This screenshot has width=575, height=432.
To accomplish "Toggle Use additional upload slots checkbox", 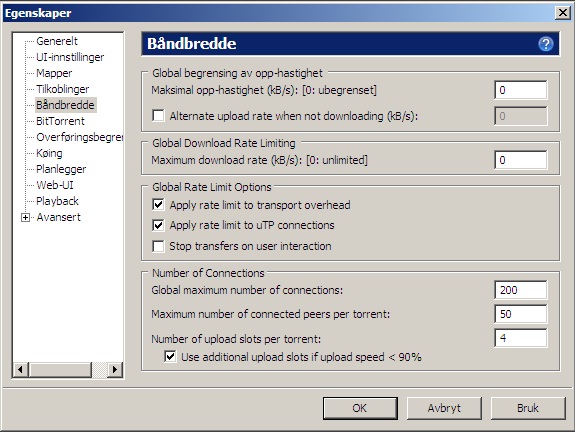I will point(170,356).
